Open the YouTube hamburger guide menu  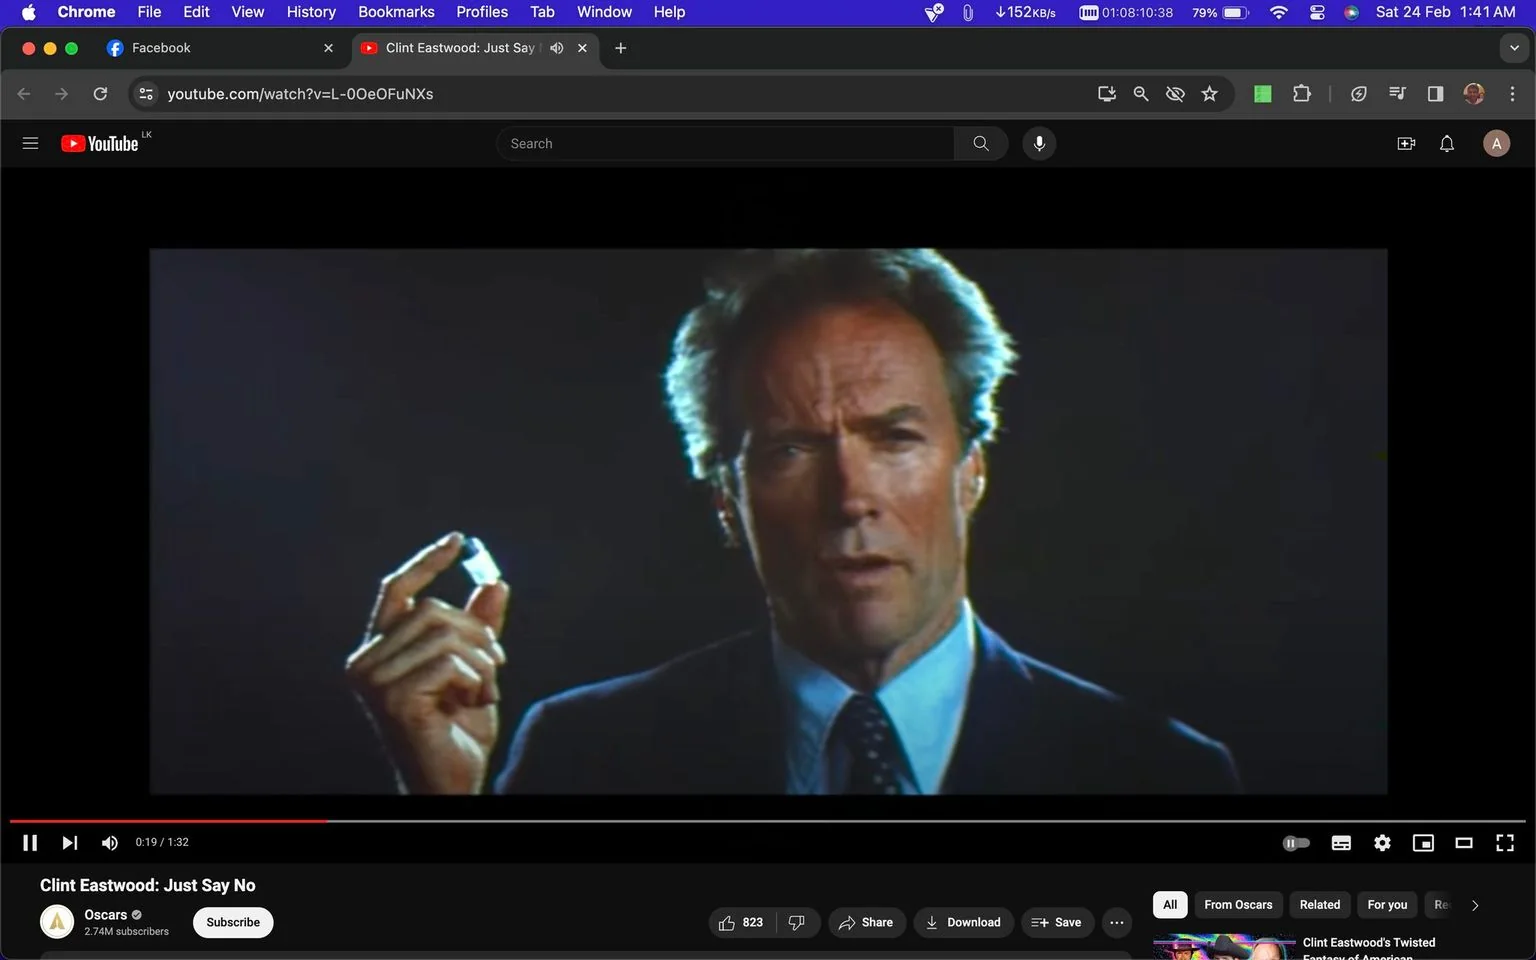coord(30,143)
